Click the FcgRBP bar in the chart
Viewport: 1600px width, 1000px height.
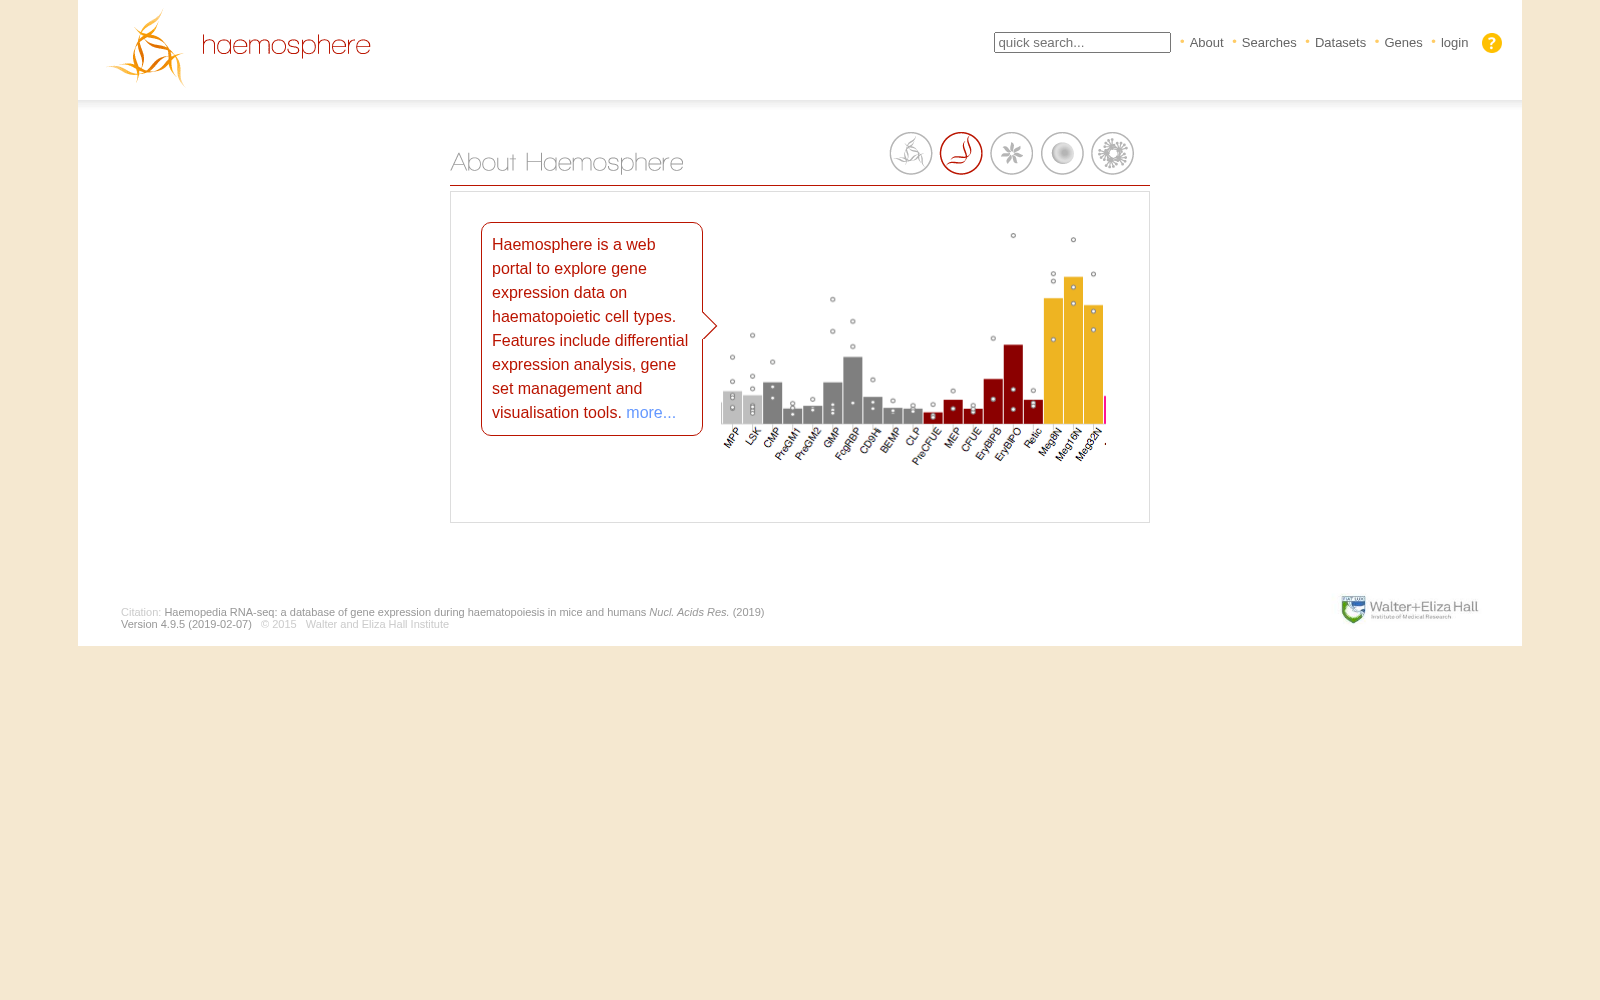(x=852, y=390)
